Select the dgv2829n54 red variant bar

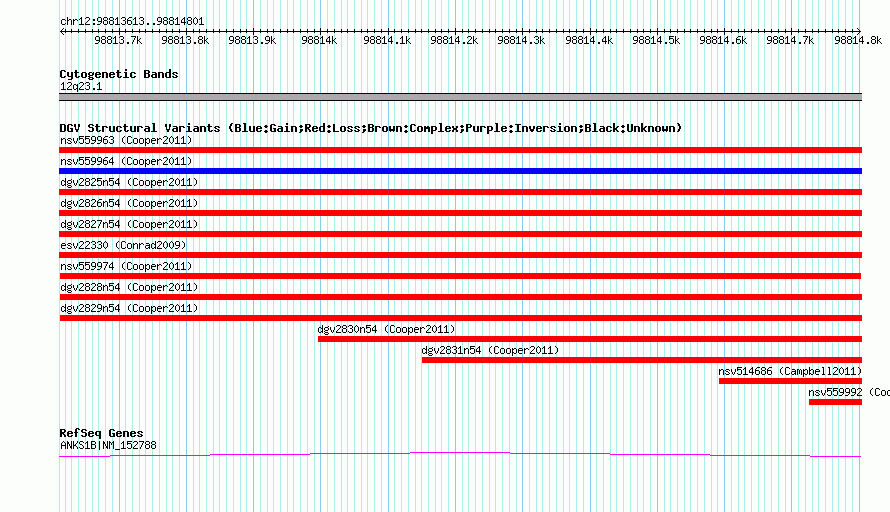click(460, 318)
